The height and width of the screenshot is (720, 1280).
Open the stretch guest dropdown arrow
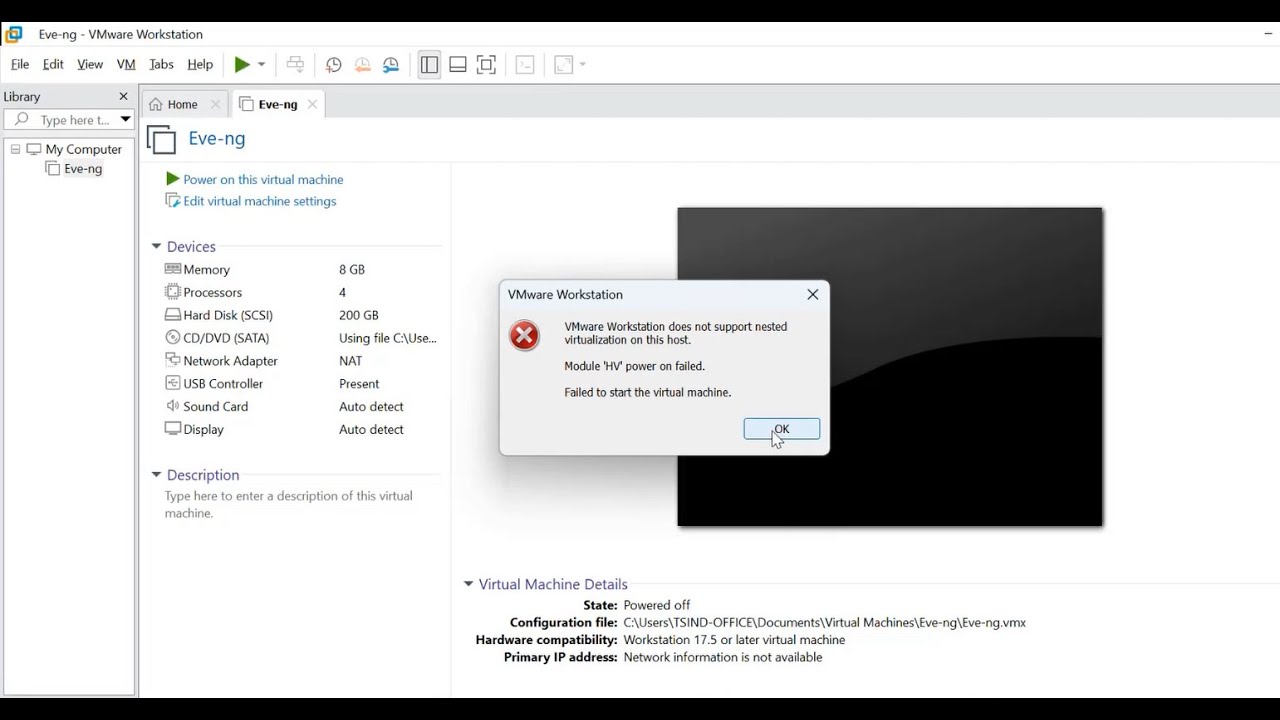click(x=582, y=65)
